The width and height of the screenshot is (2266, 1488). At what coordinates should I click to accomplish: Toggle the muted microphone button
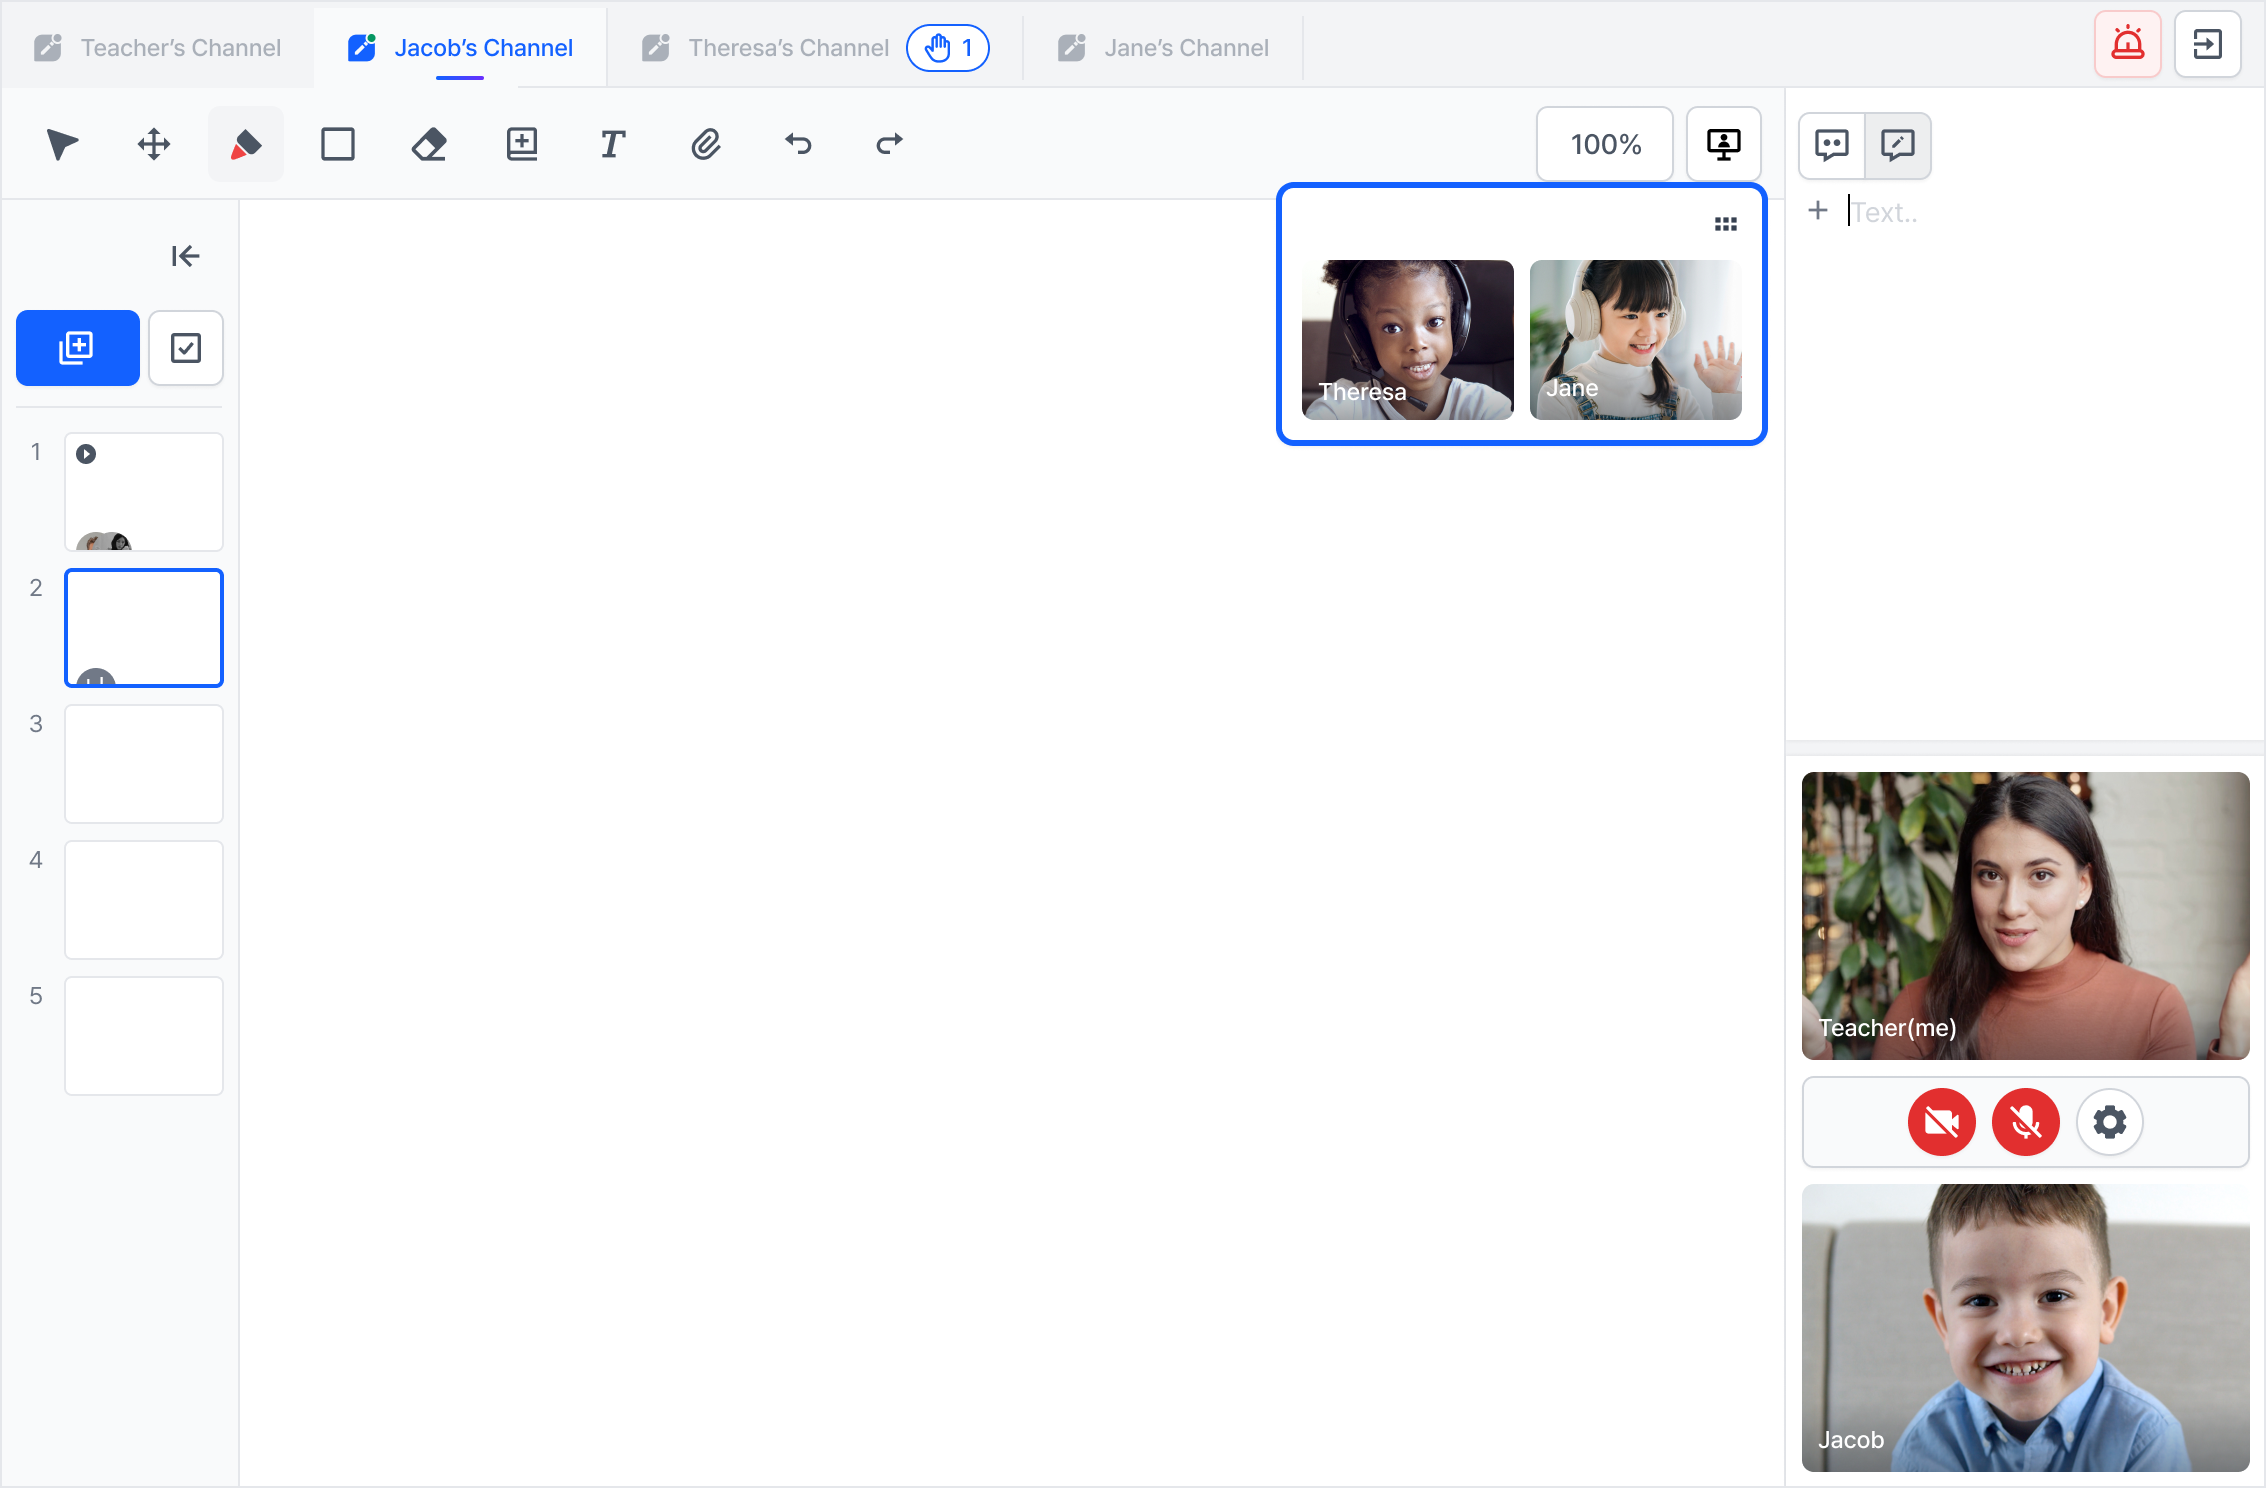pyautogui.click(x=2026, y=1122)
